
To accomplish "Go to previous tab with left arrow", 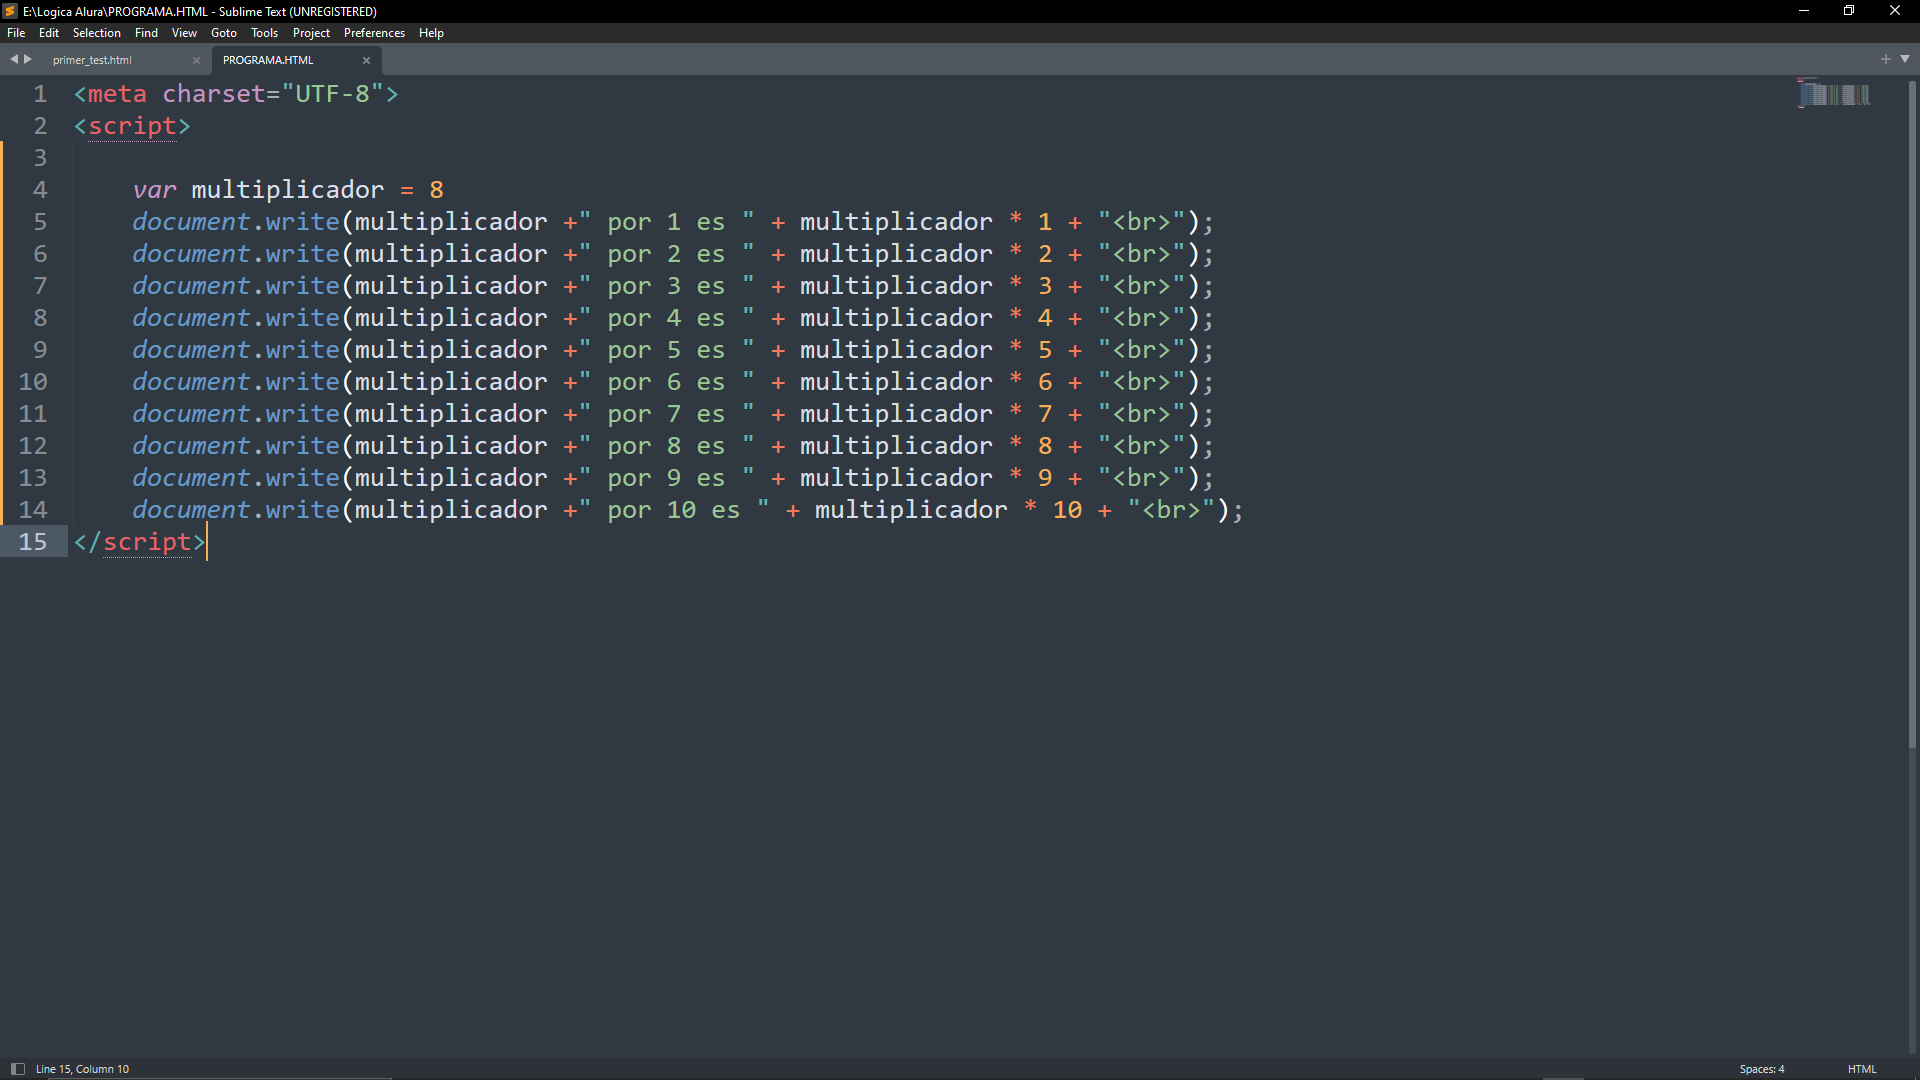I will coord(14,59).
